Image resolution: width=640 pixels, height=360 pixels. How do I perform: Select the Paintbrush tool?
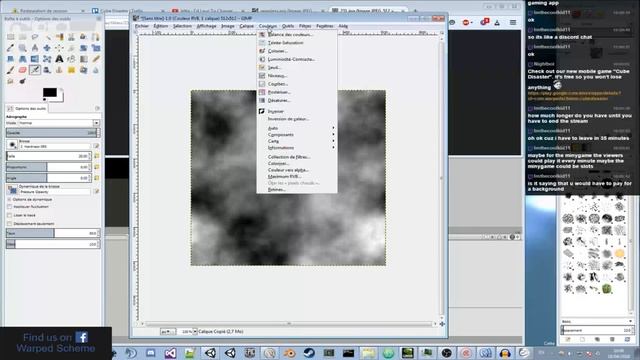click(x=10, y=70)
